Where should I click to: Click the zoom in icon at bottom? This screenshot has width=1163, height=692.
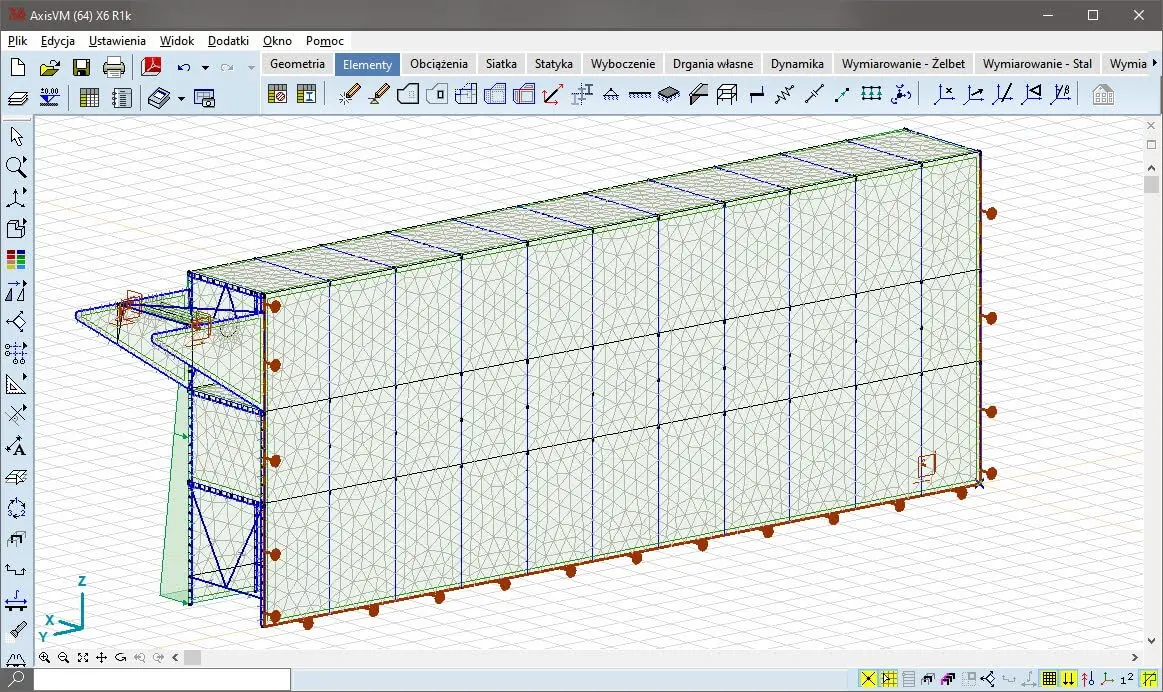point(45,658)
